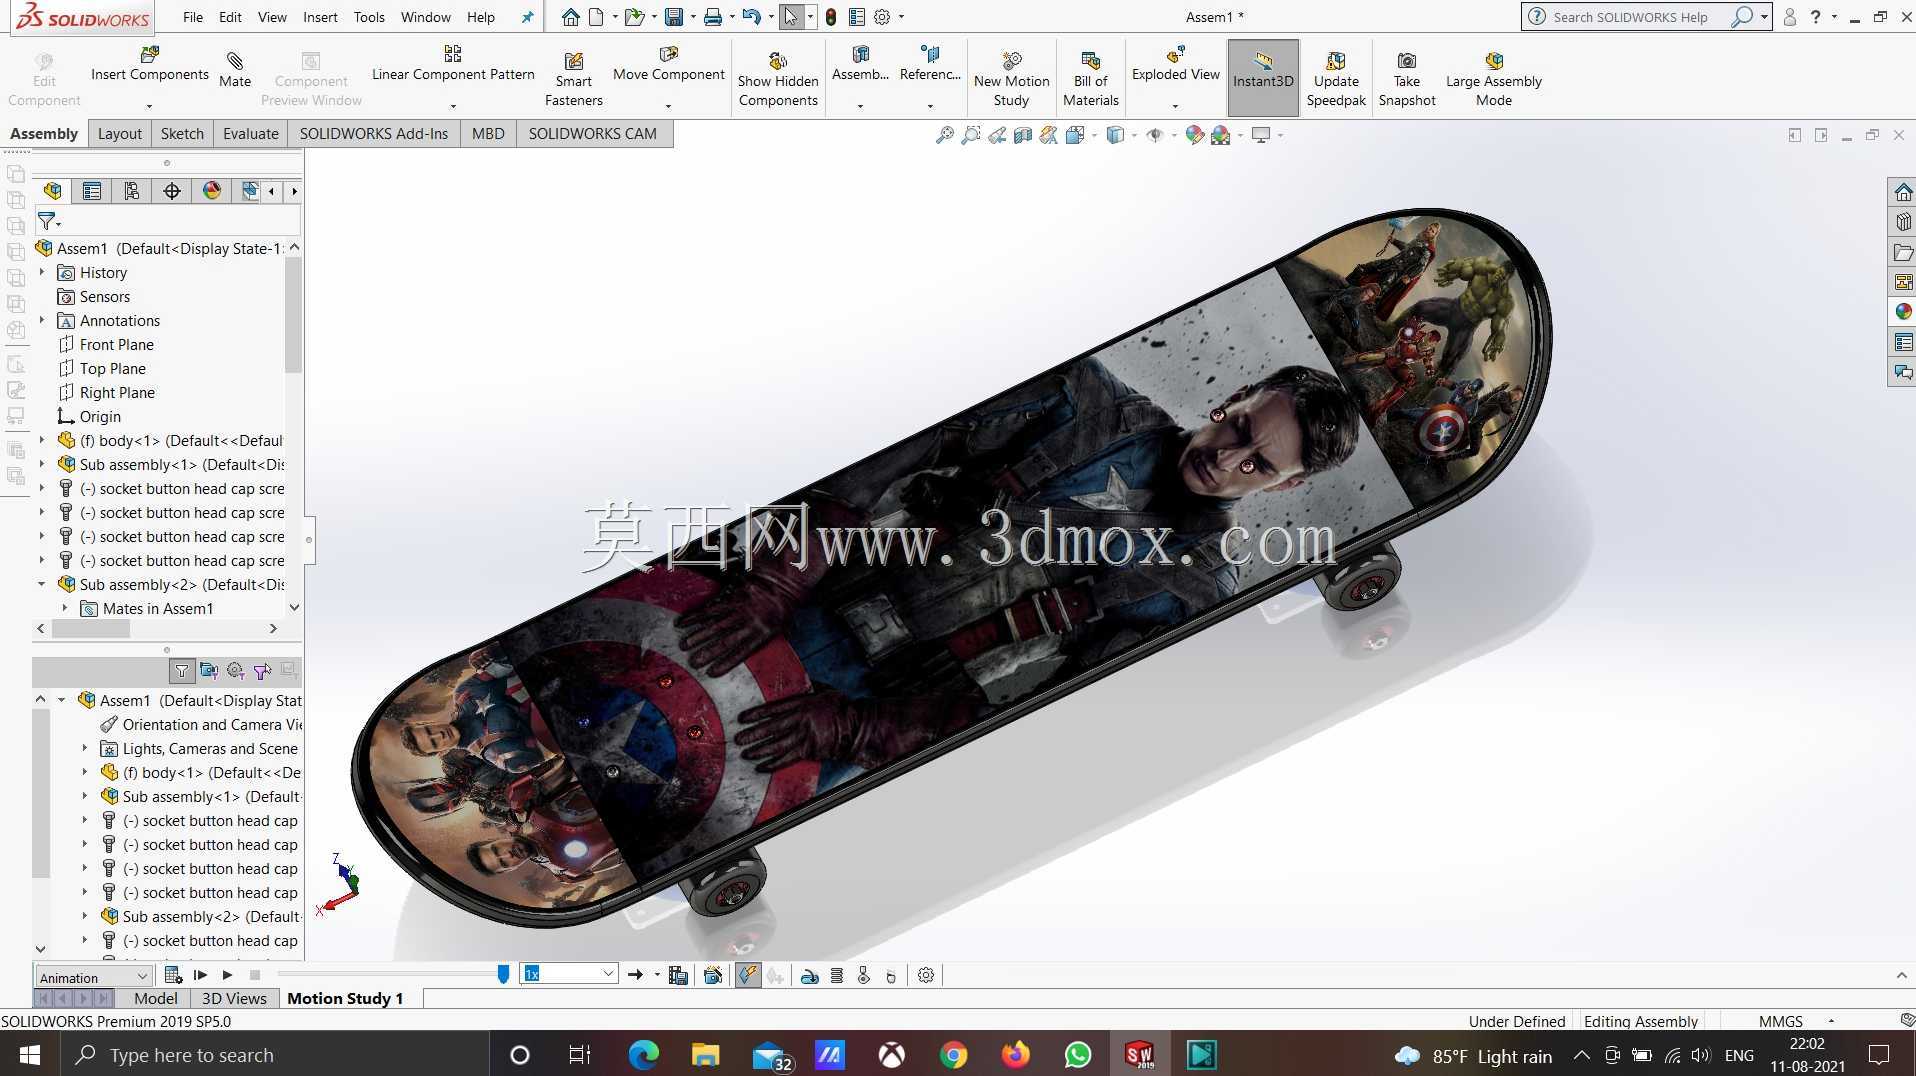Image resolution: width=1916 pixels, height=1076 pixels.
Task: Click the Edit Appearance icon
Action: [1194, 135]
